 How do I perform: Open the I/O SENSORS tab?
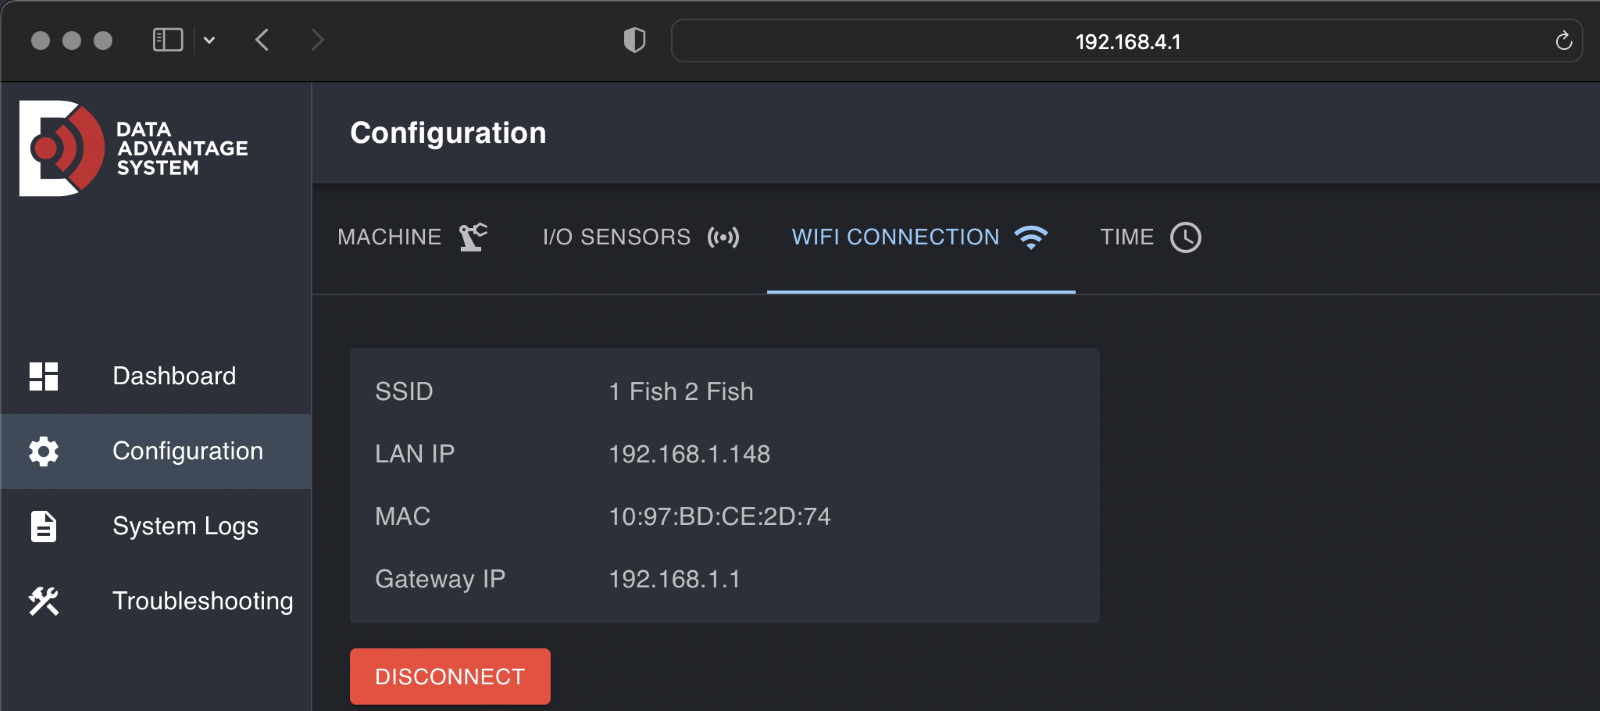(641, 238)
